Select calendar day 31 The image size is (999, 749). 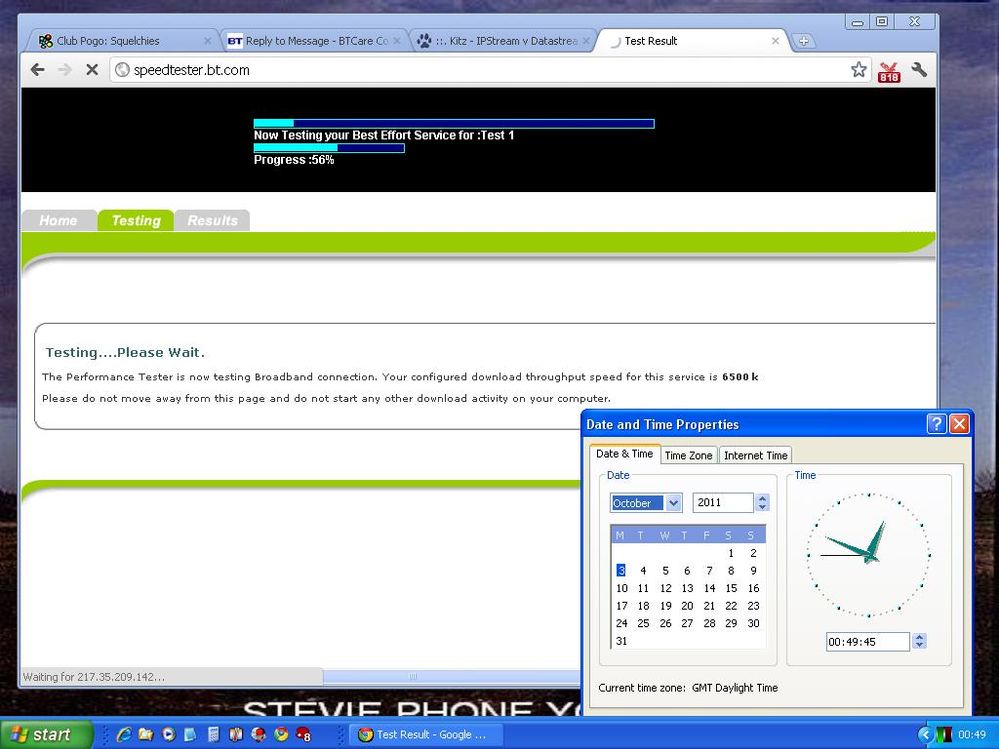(621, 641)
